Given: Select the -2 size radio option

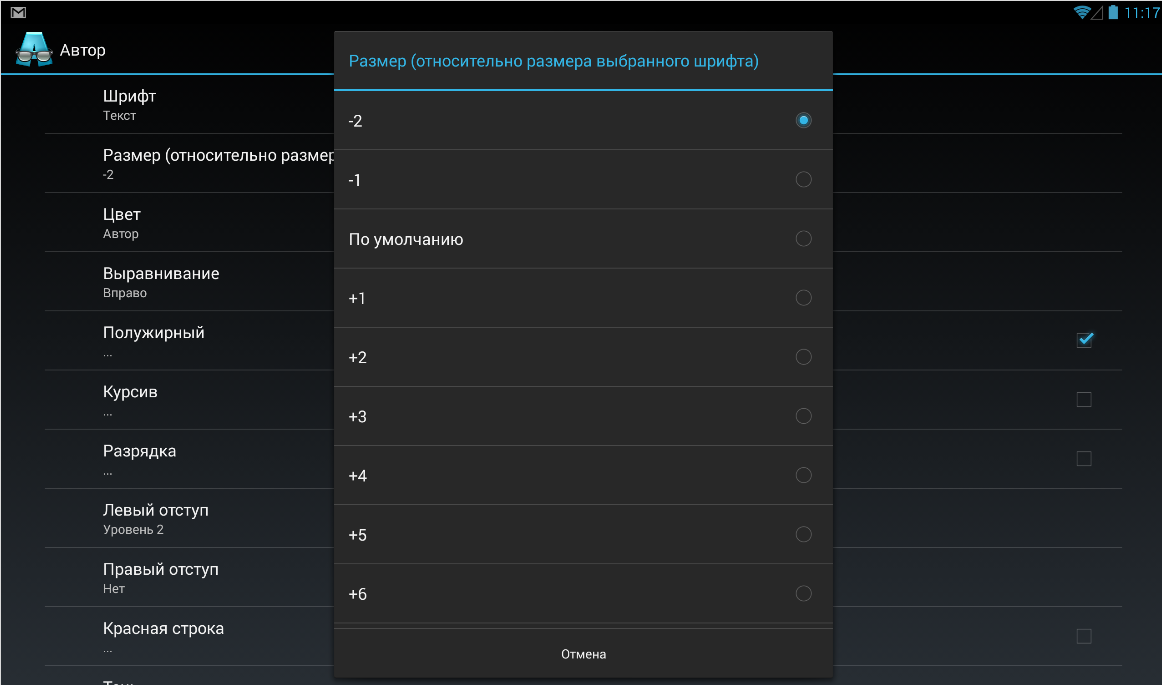Looking at the screenshot, I should [803, 120].
